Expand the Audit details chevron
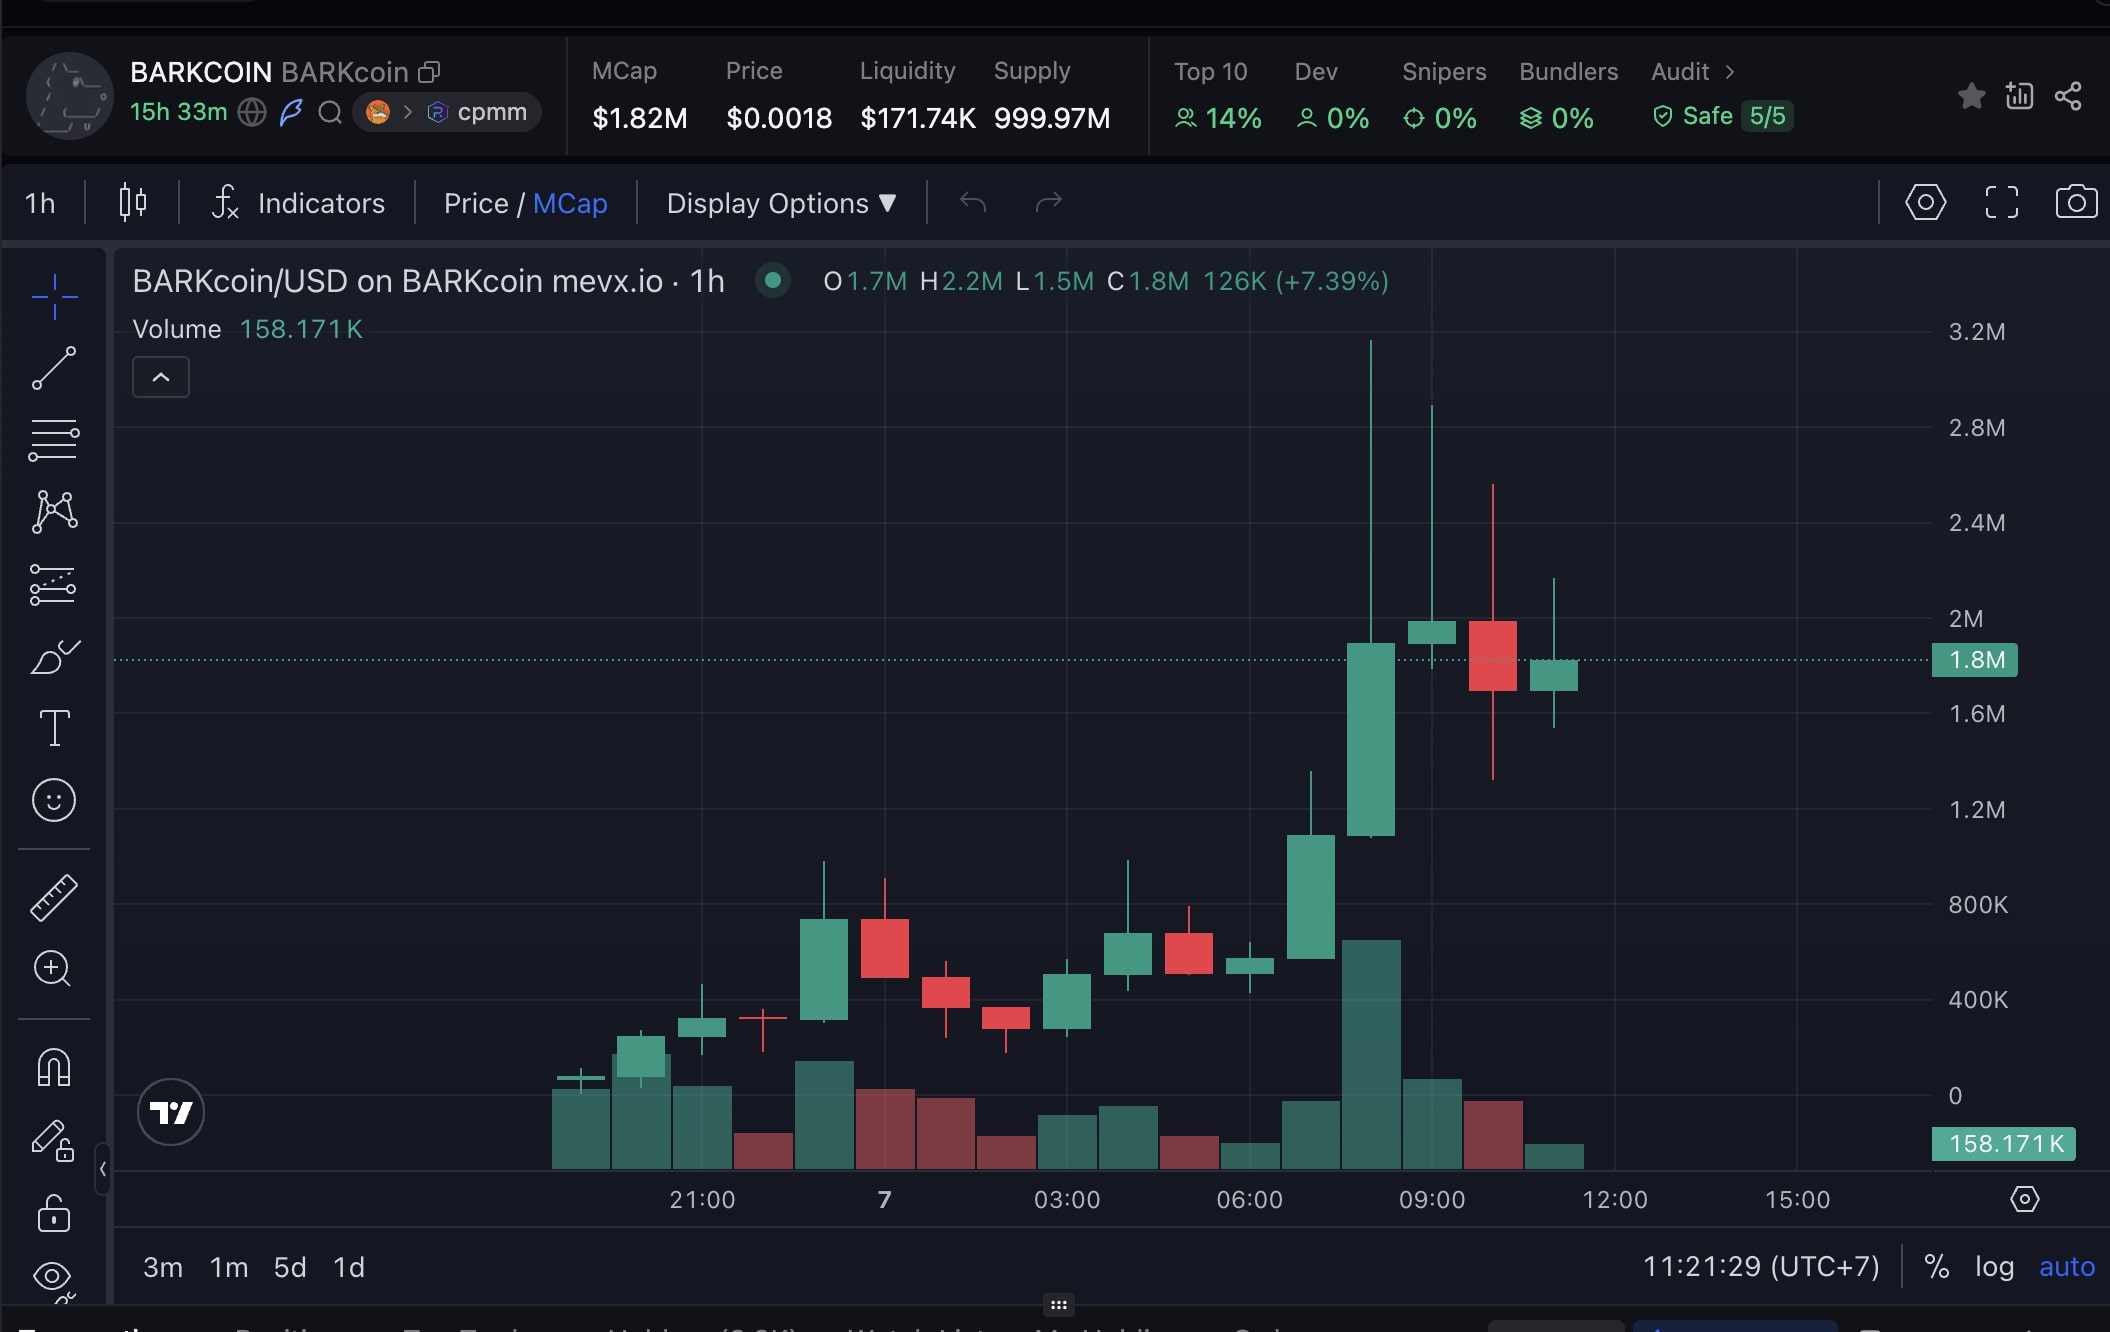The image size is (2110, 1332). pyautogui.click(x=1730, y=72)
